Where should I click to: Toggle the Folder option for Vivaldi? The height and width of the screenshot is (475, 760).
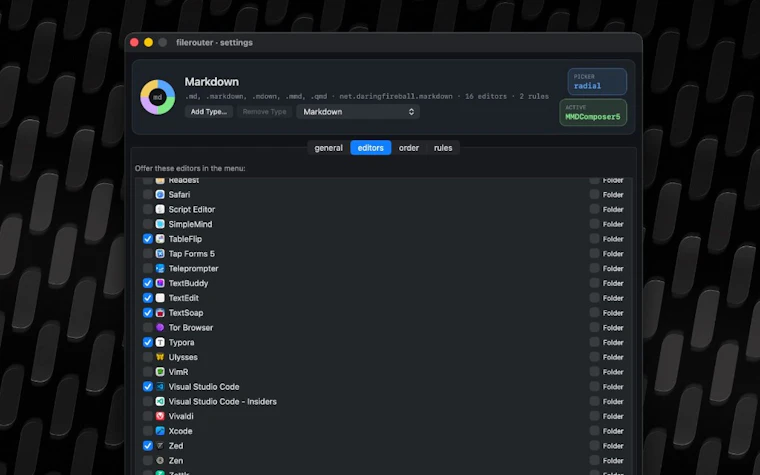point(594,416)
